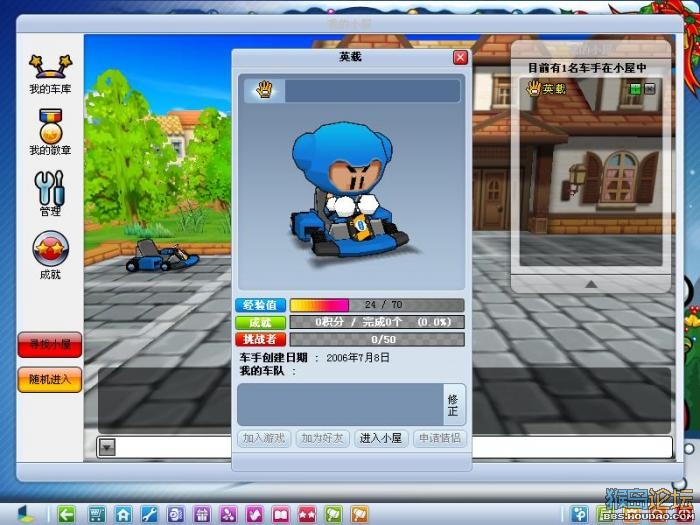Click the parked blue kart in the yard
This screenshot has width=700, height=525.
[162, 256]
